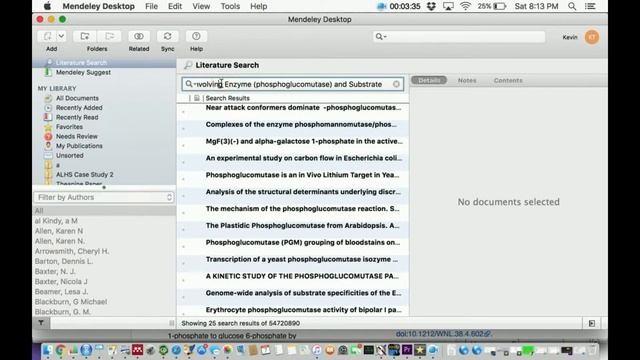Open Favorites in My Library

pyautogui.click(x=69, y=127)
